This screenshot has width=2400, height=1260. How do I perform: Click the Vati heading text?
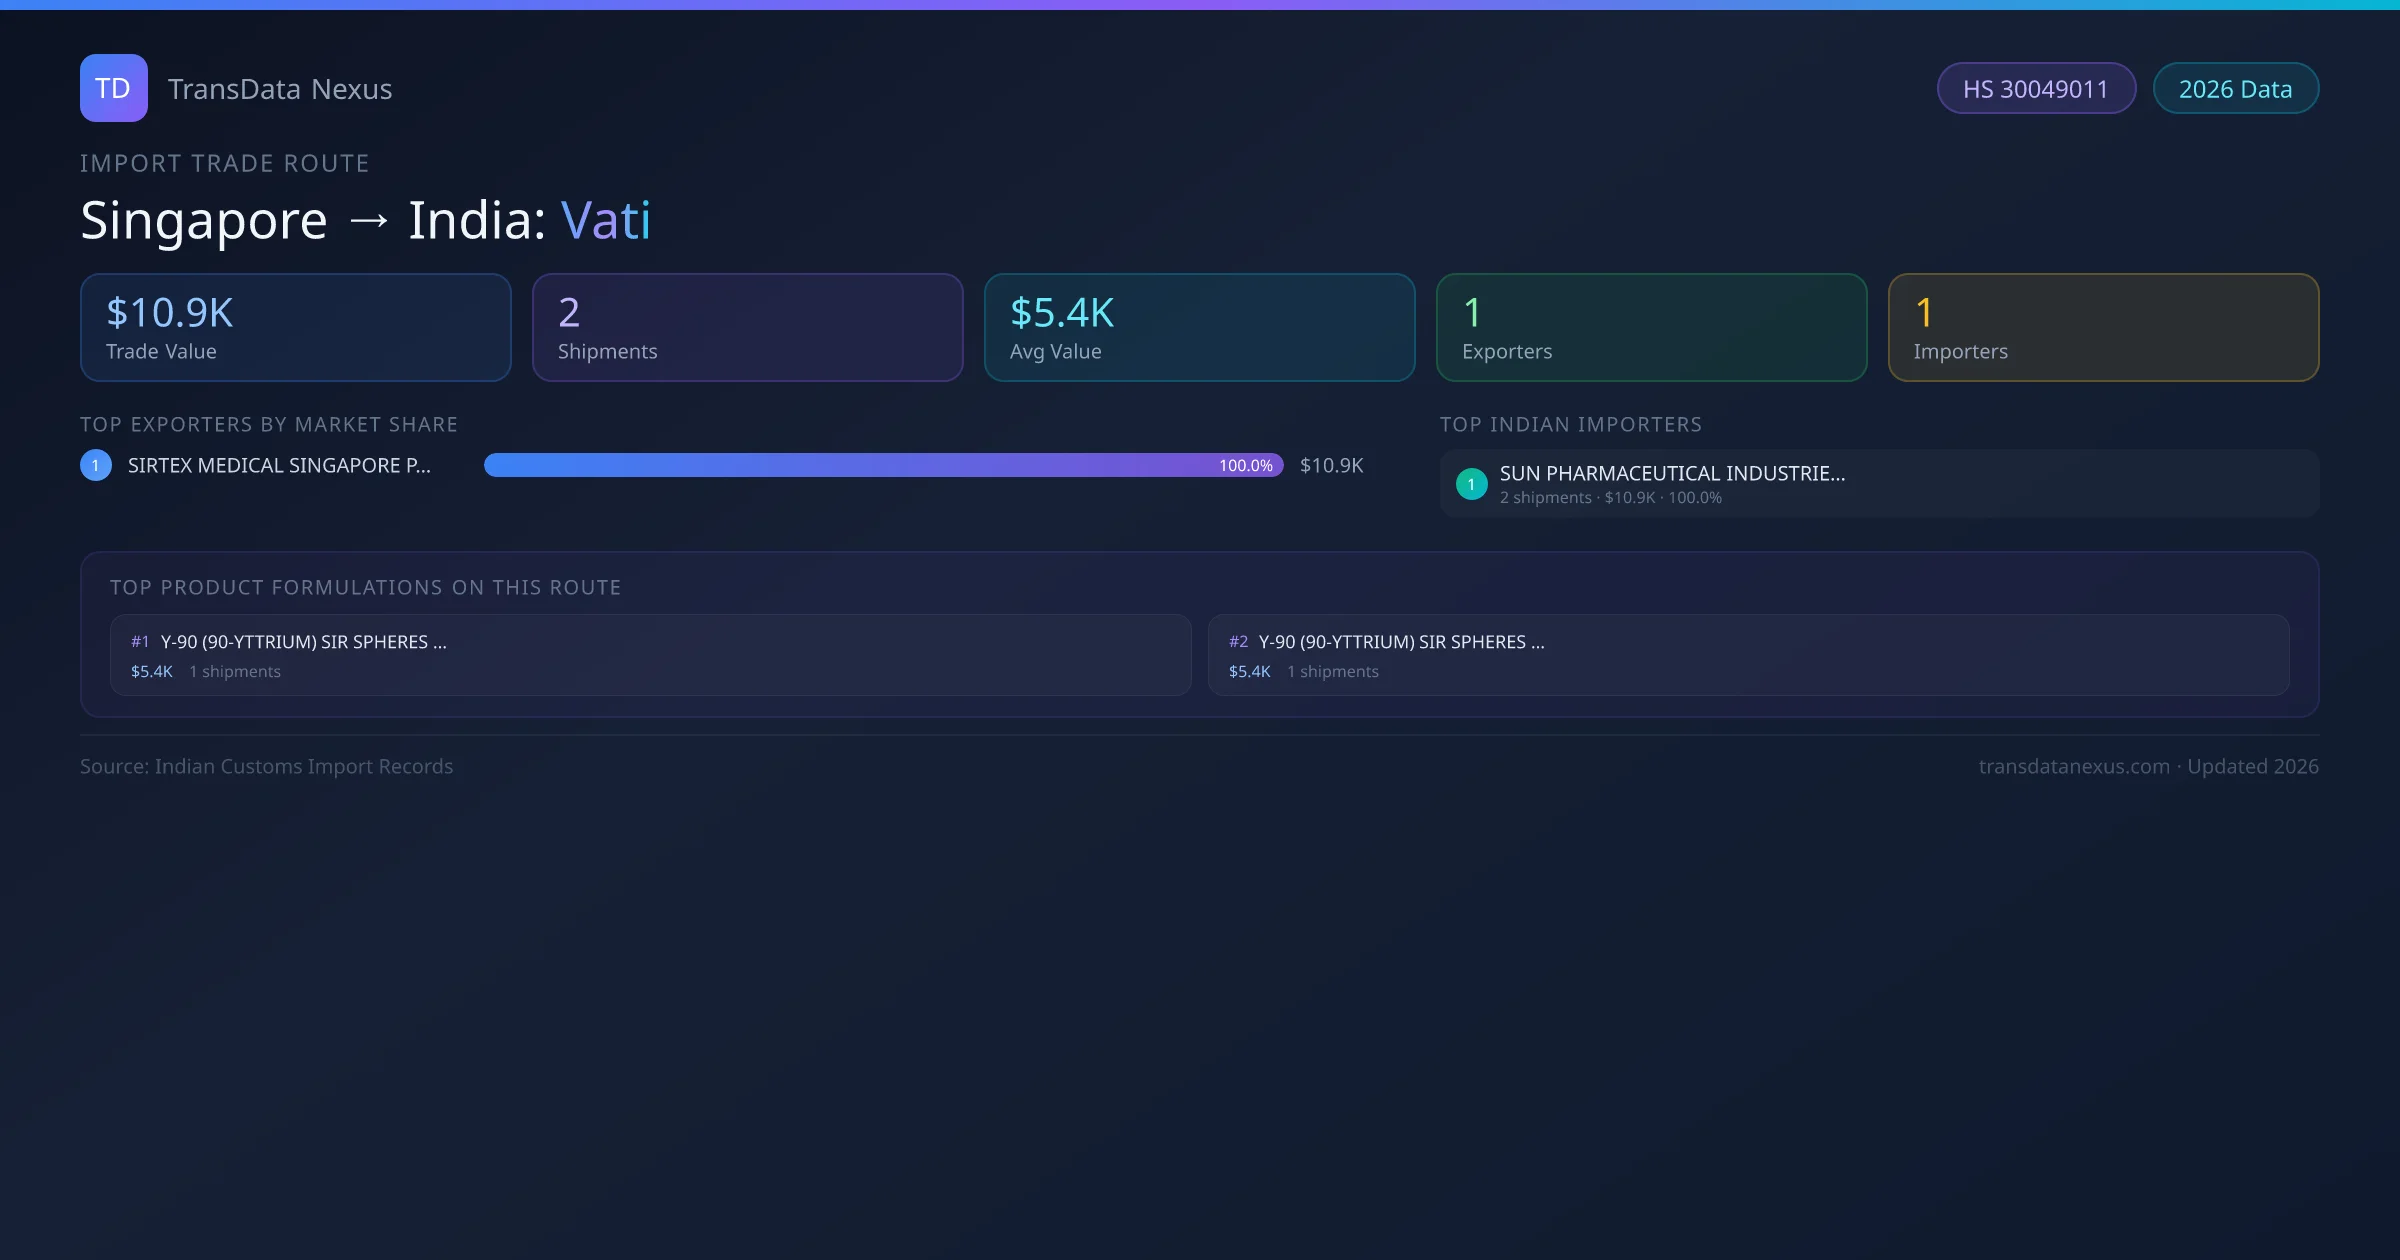tap(606, 220)
